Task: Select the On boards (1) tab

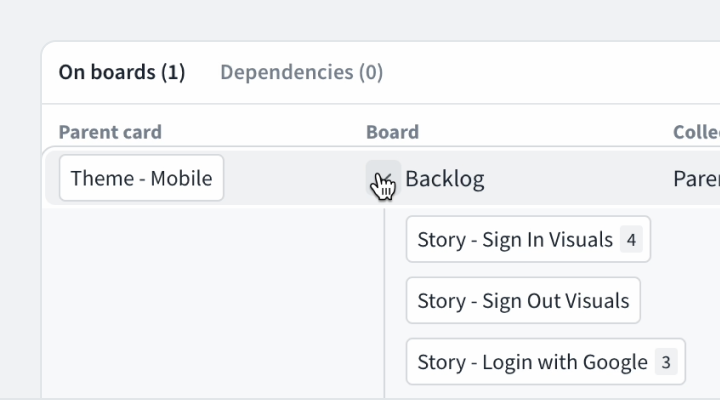Action: click(122, 72)
